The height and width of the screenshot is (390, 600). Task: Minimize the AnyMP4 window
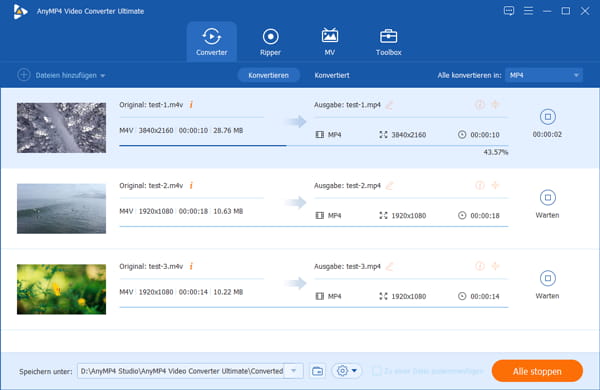point(547,11)
